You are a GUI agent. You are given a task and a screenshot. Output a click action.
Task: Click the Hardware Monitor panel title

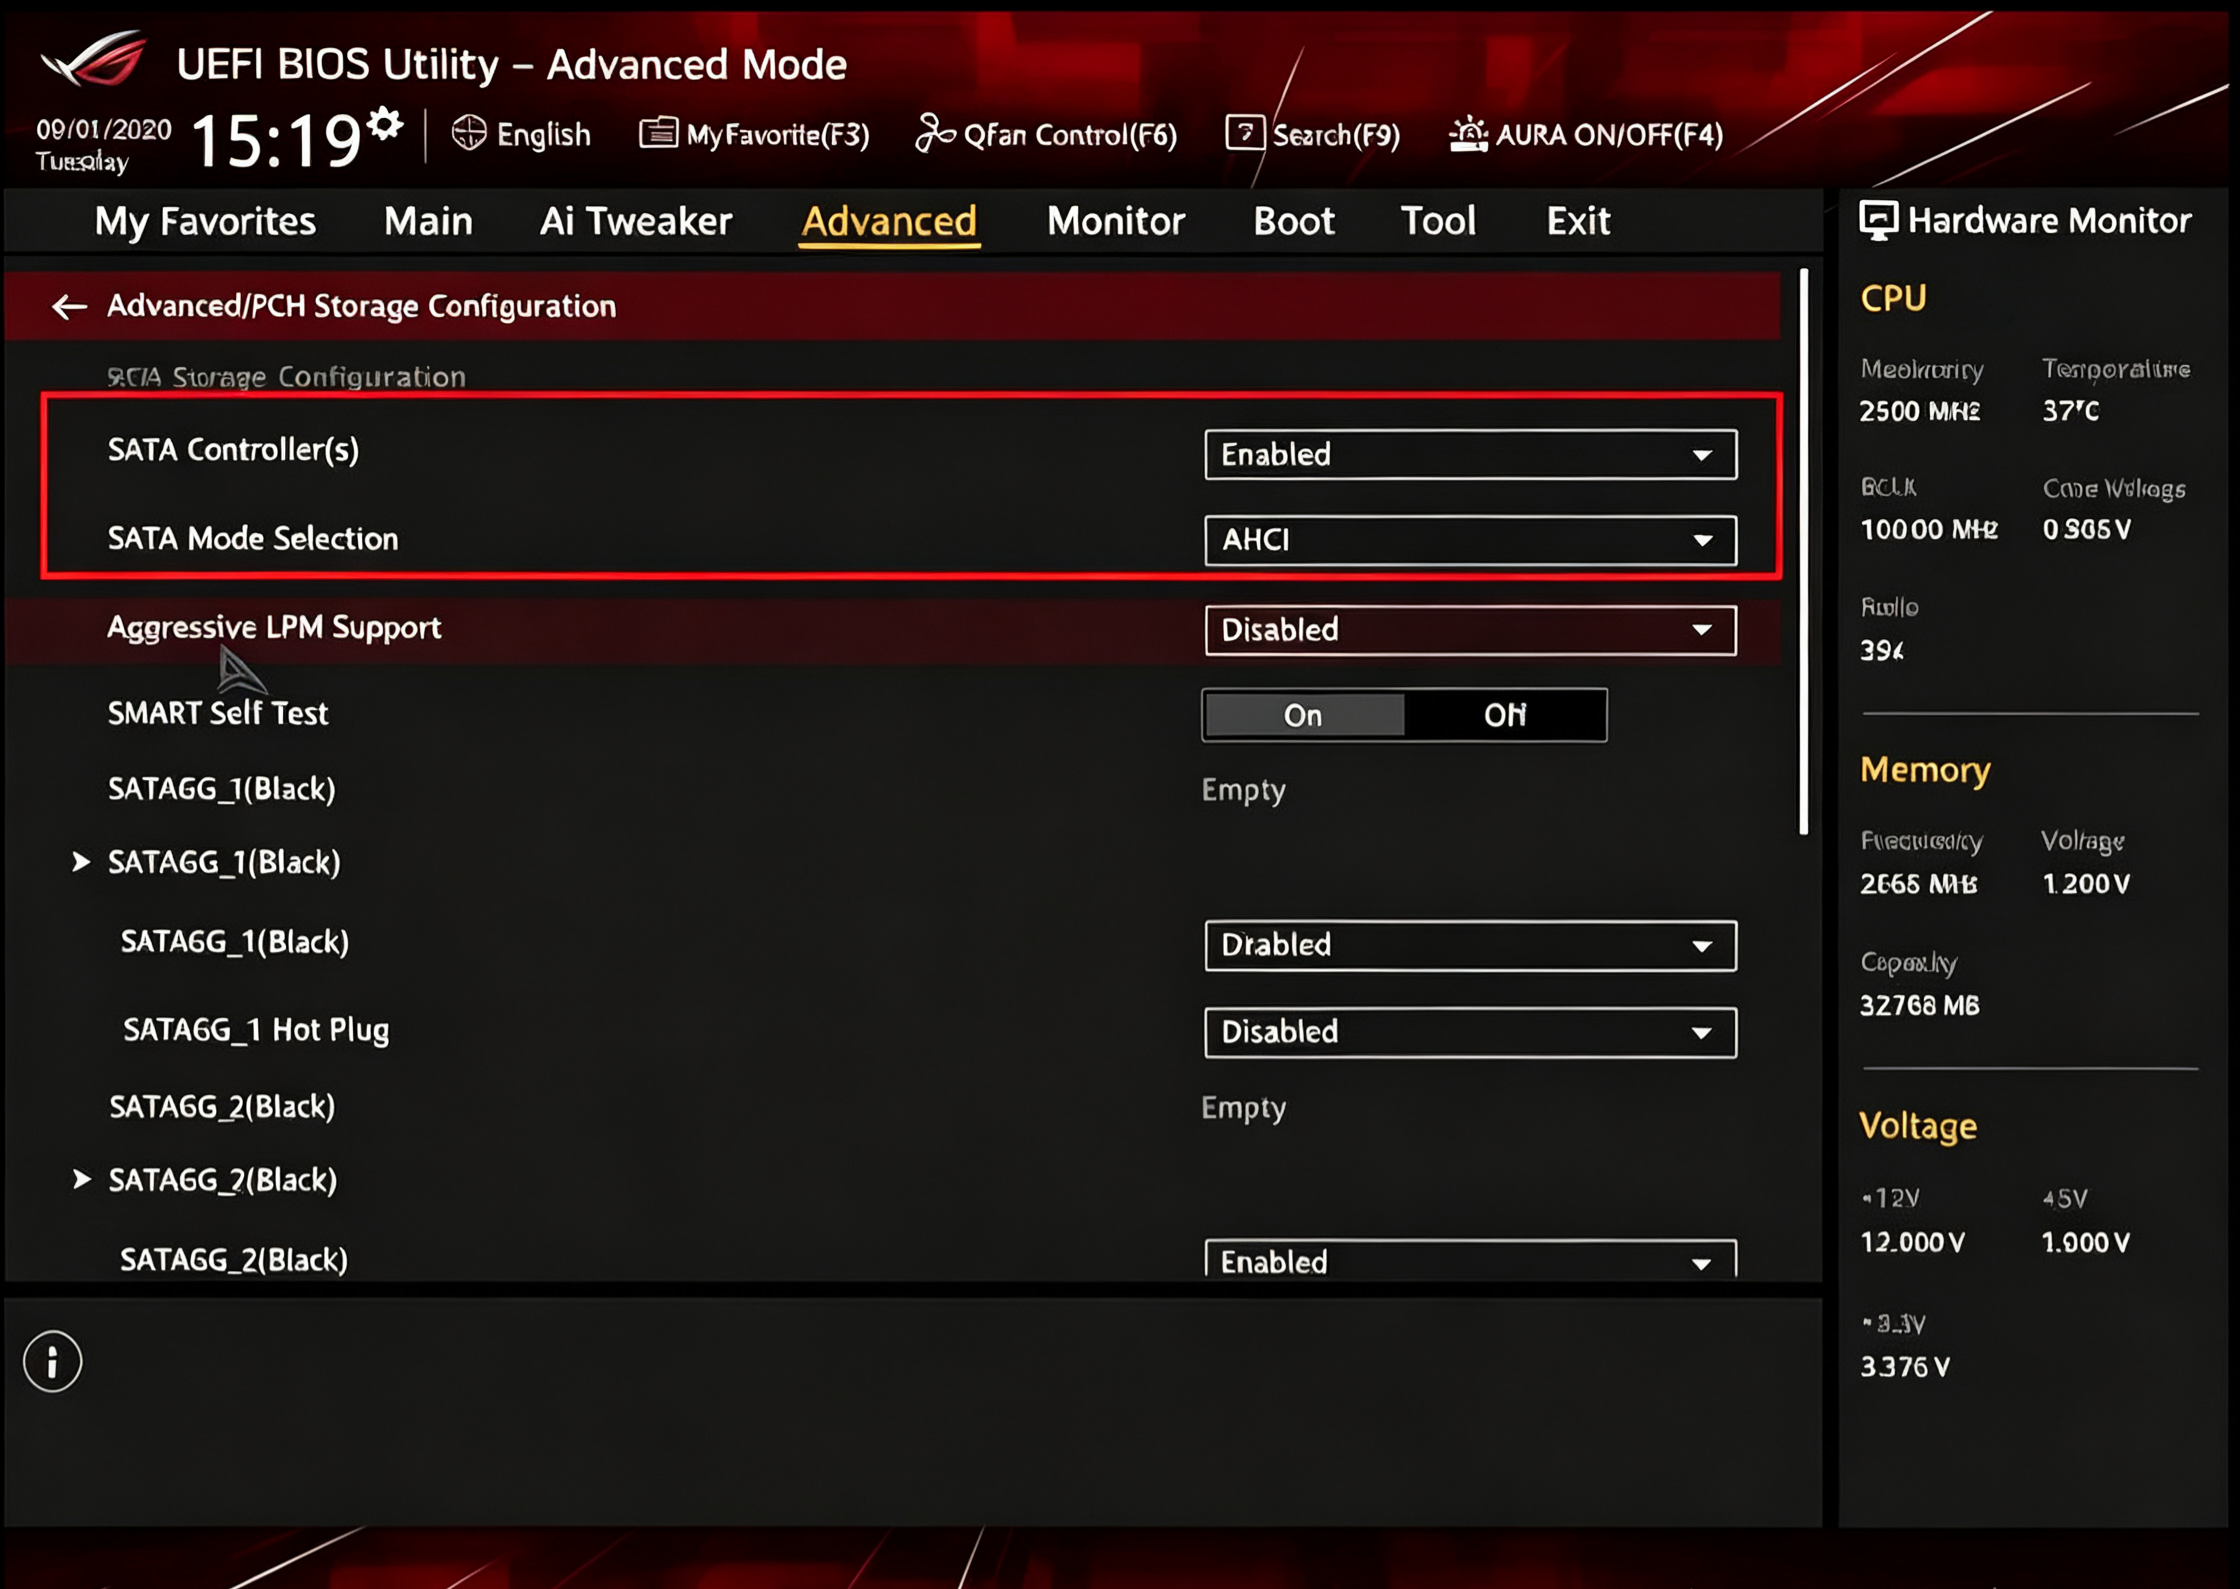pyautogui.click(x=2049, y=220)
